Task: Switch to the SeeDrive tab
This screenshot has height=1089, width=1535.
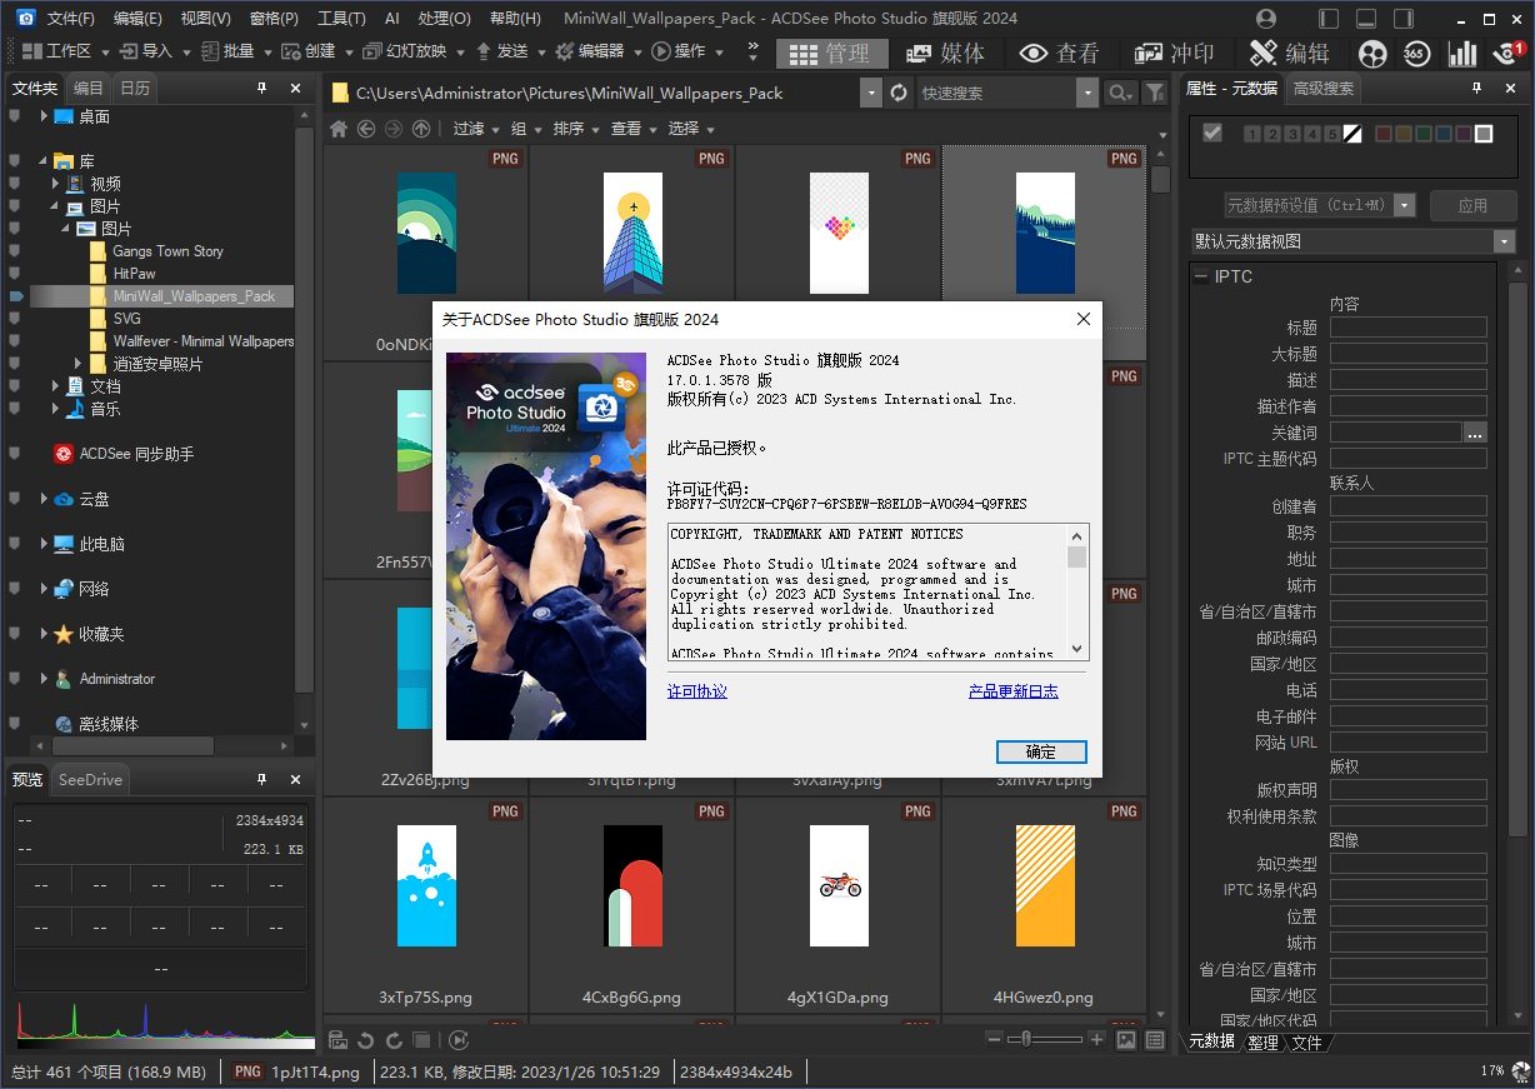Action: pyautogui.click(x=90, y=779)
